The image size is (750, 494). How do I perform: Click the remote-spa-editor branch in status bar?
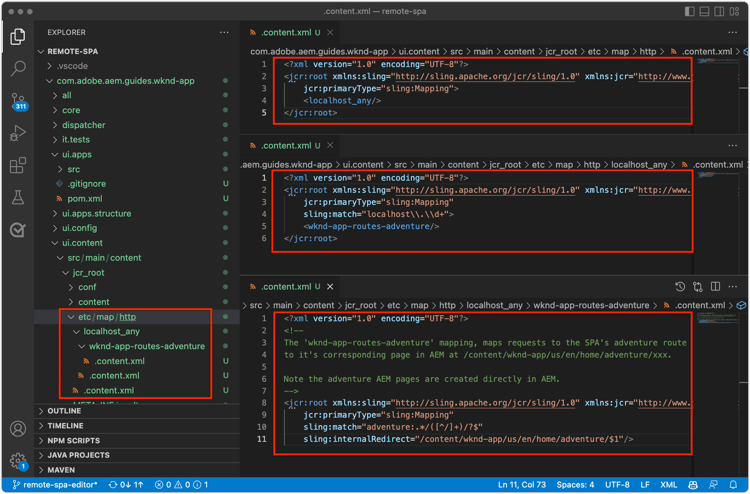click(55, 485)
